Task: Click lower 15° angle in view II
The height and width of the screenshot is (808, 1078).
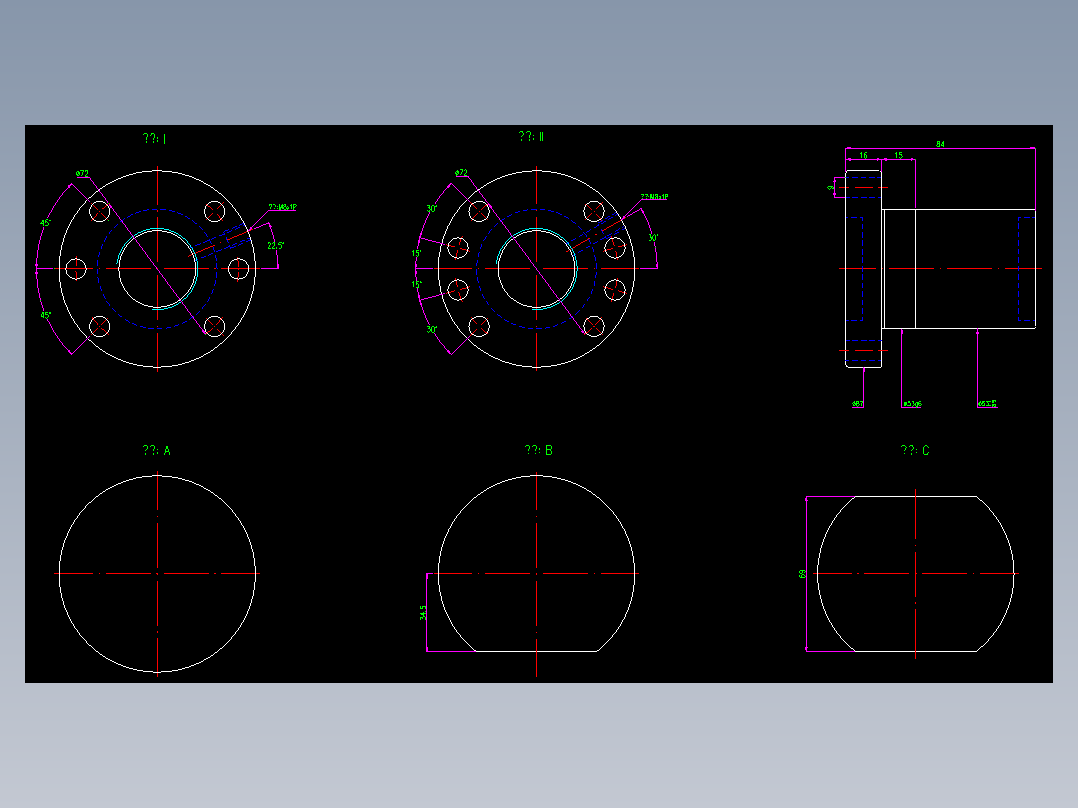Action: coord(417,284)
